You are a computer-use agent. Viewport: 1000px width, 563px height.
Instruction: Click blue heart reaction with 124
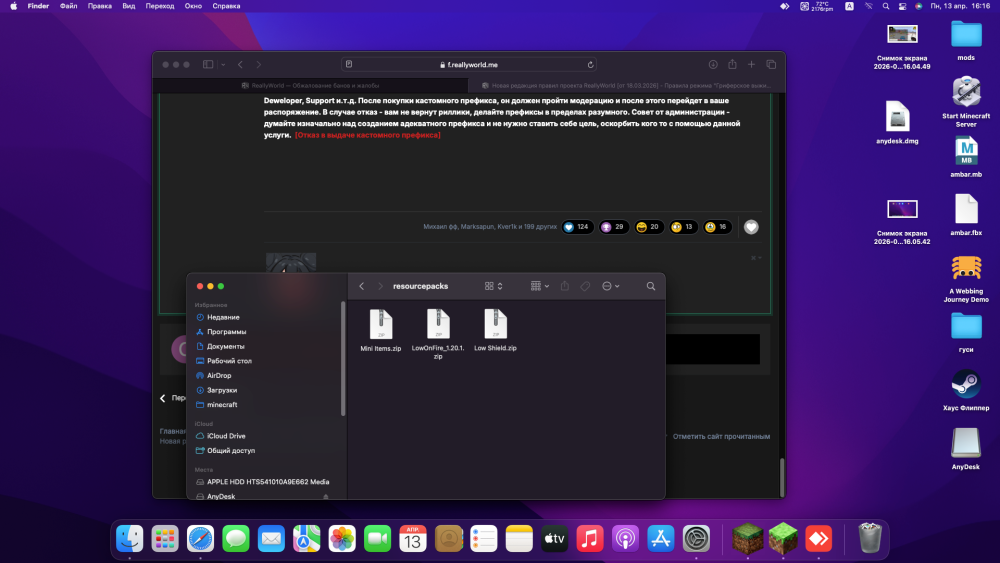pyautogui.click(x=577, y=227)
